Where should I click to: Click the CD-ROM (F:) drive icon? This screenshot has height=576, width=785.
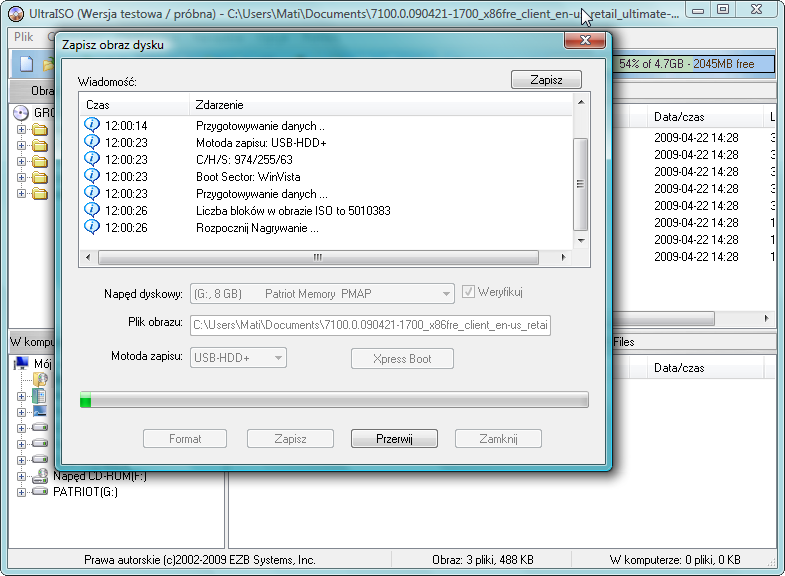coord(39,476)
